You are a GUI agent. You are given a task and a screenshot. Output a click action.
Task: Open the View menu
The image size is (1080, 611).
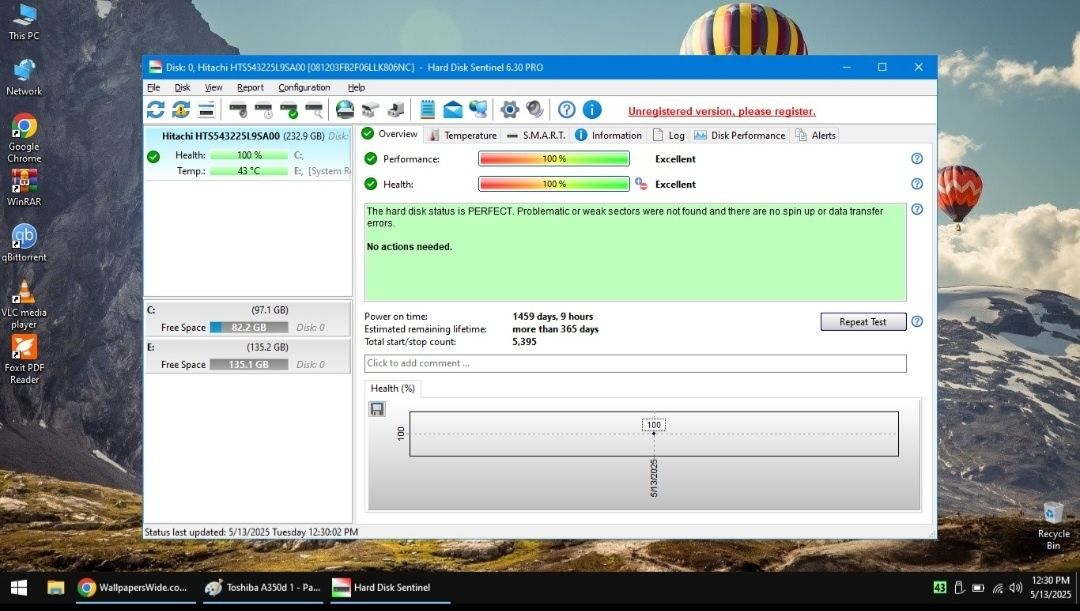(214, 87)
